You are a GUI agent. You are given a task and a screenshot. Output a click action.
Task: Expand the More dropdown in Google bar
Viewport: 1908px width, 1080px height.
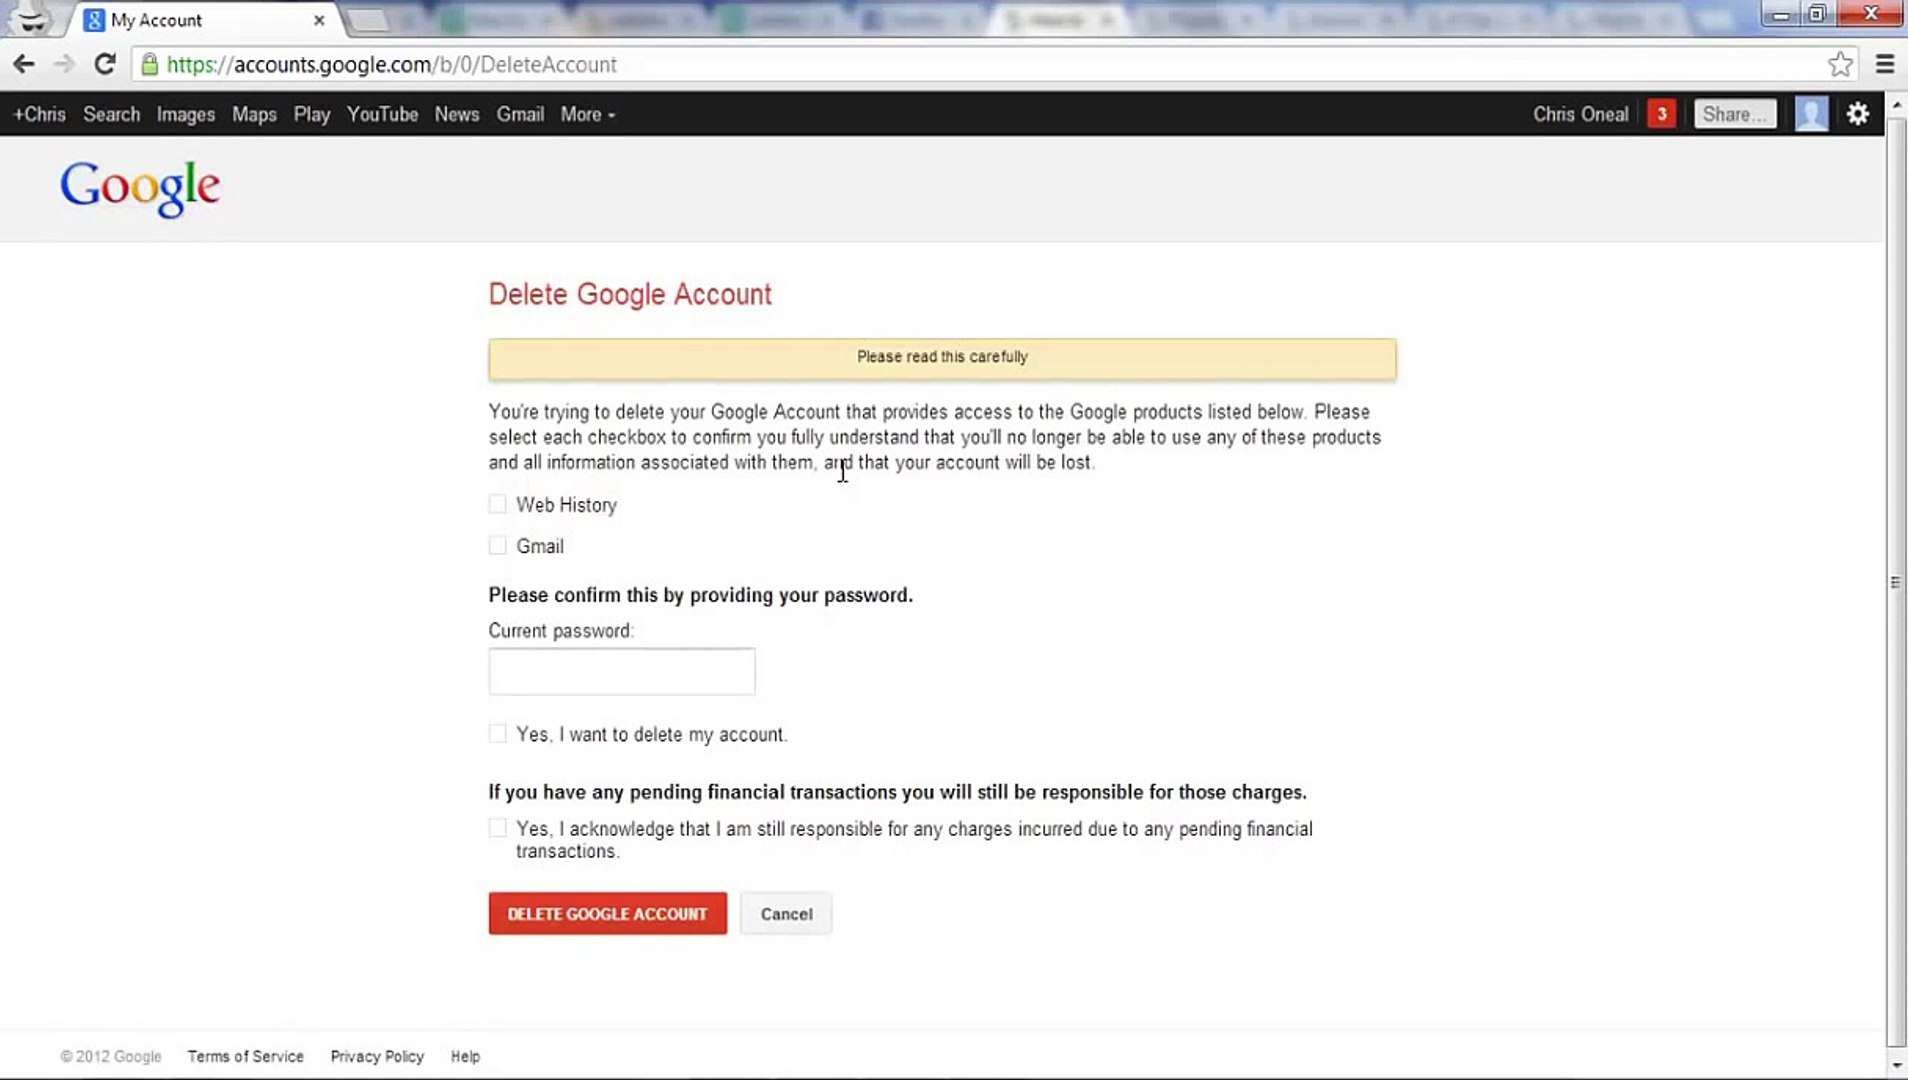click(588, 115)
